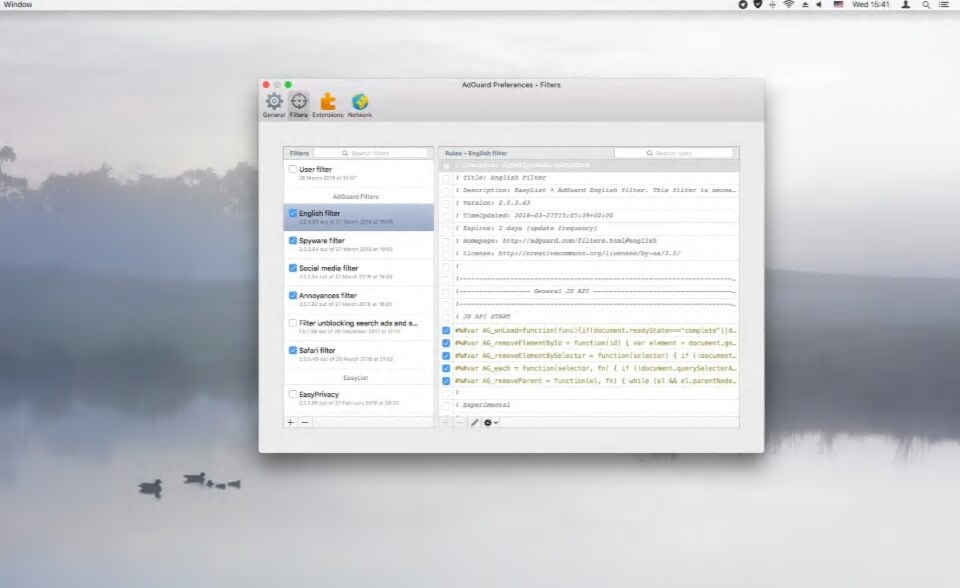The height and width of the screenshot is (588, 960).
Task: Select the Description EasyList rule line
Action: click(x=589, y=190)
